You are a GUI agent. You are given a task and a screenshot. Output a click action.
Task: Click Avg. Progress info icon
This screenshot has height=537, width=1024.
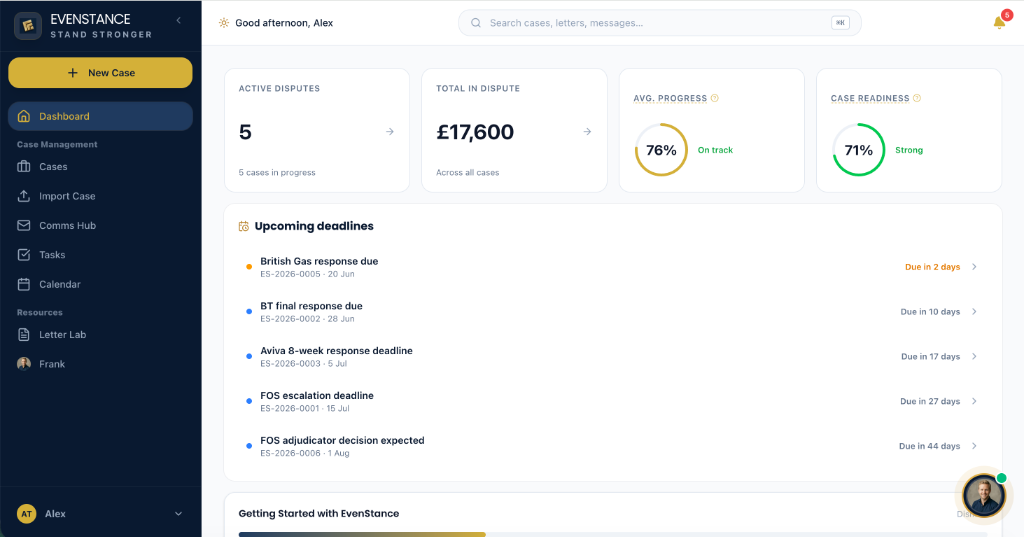tap(714, 98)
